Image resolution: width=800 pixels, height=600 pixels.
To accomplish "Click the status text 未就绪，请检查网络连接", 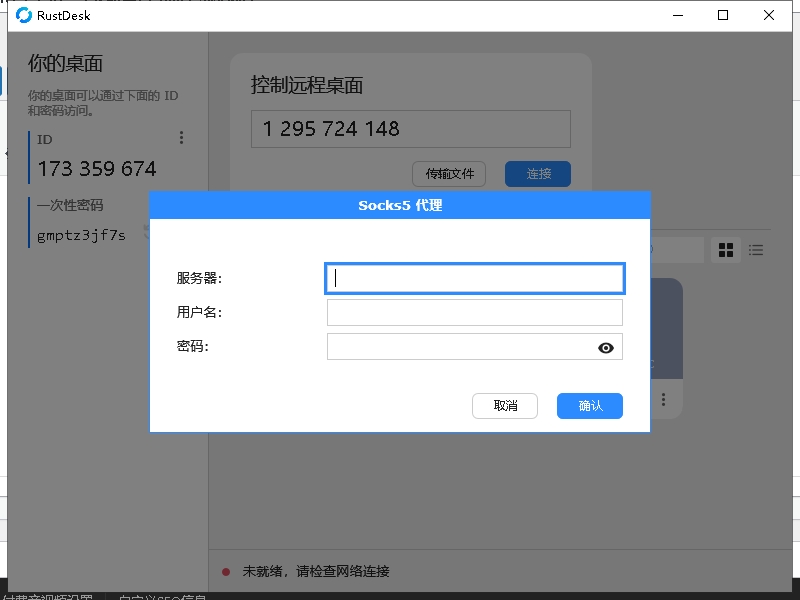I will pyautogui.click(x=316, y=571).
